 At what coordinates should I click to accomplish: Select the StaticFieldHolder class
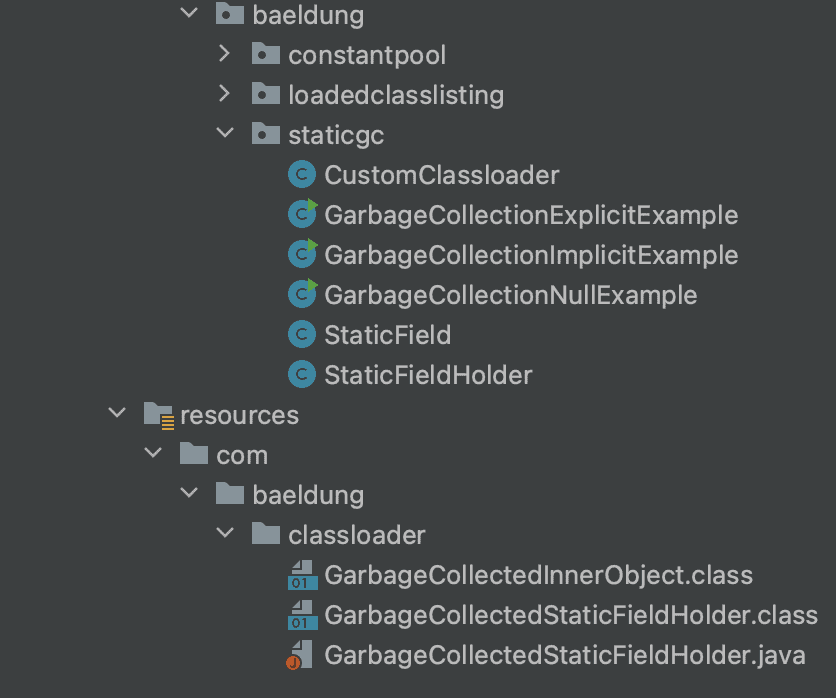click(x=428, y=375)
